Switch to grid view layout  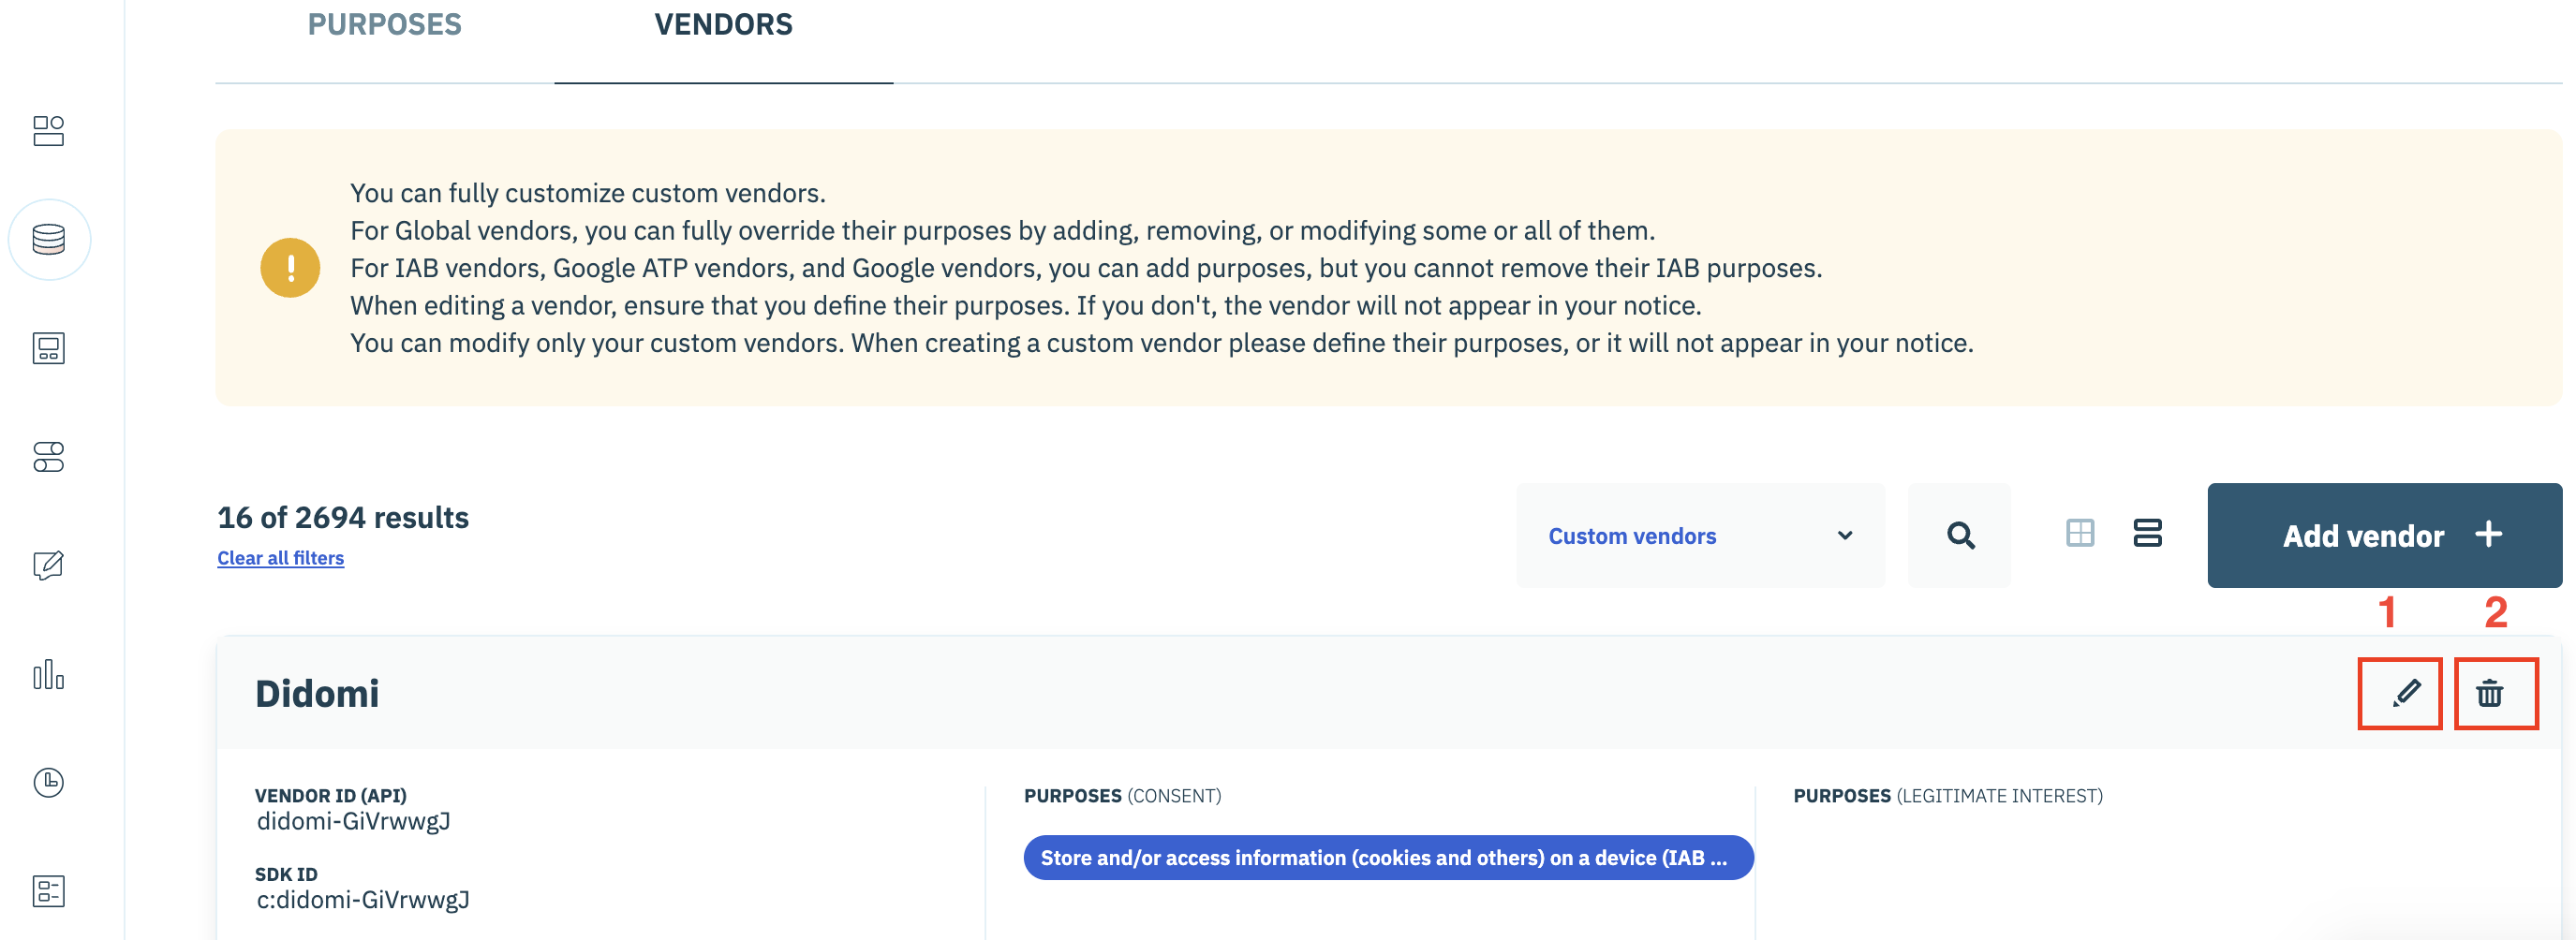point(2079,533)
